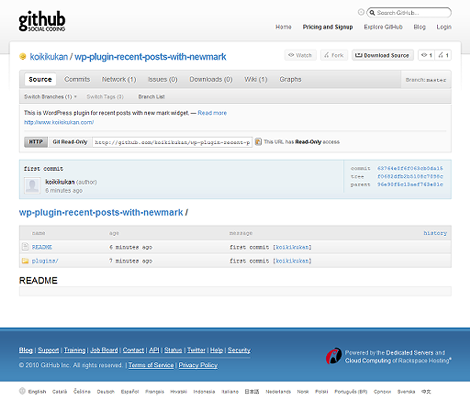Select Git Read-Only clone option

[x=70, y=142]
